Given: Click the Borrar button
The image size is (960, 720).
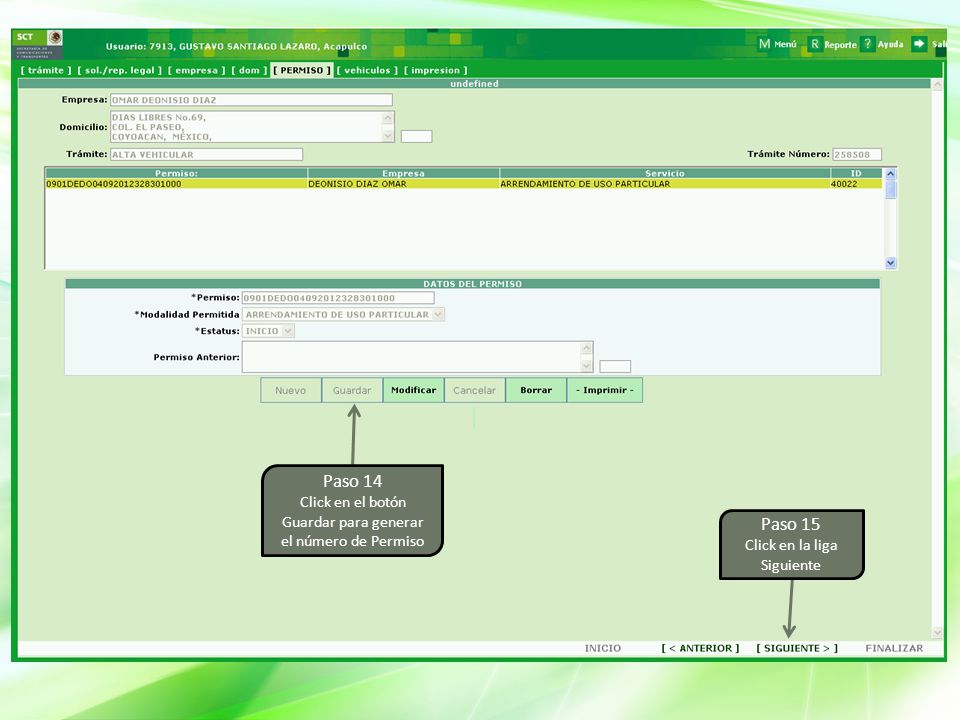Looking at the screenshot, I should 536,390.
